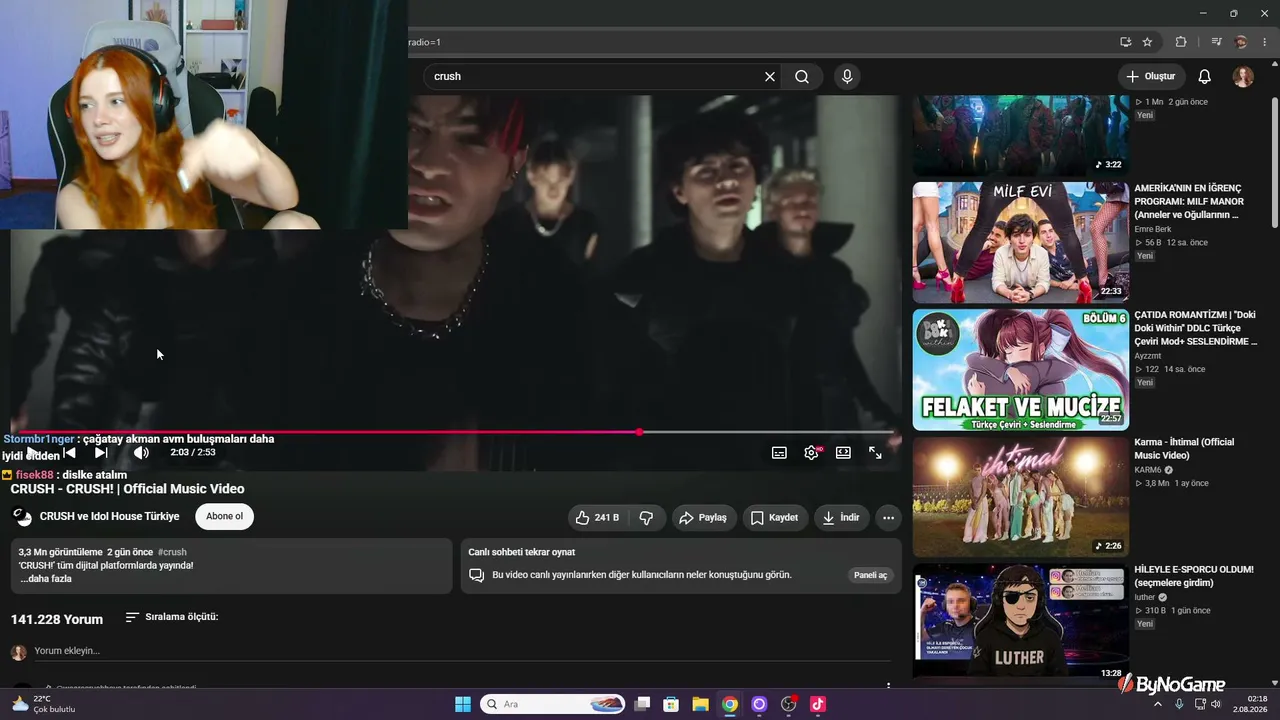The height and width of the screenshot is (720, 1280).
Task: Open network settings from tray
Action: click(1199, 704)
